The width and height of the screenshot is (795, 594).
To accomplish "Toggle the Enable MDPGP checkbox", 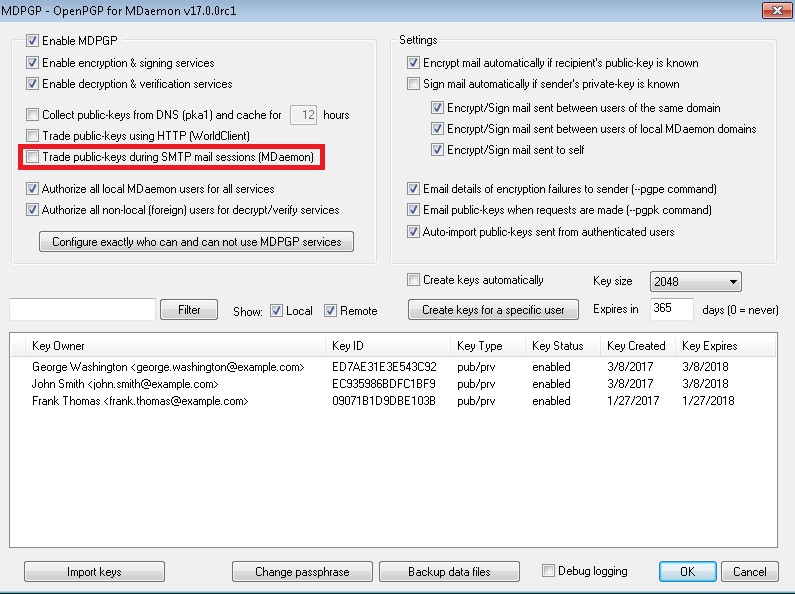I will coord(32,41).
